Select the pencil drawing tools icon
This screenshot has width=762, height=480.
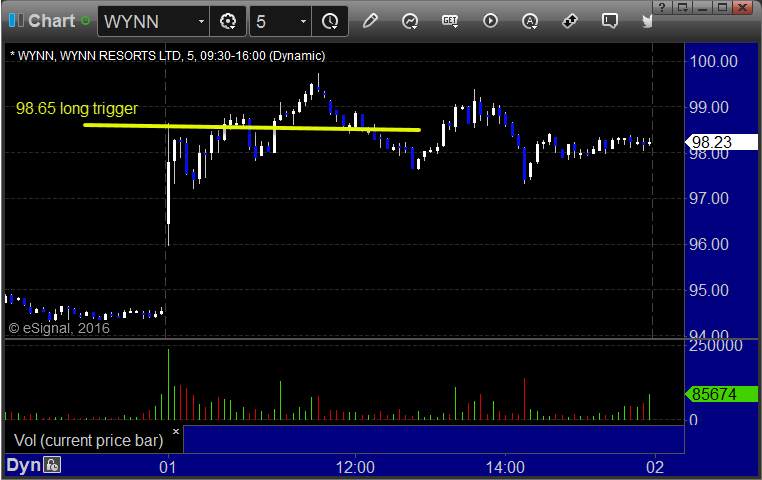370,21
